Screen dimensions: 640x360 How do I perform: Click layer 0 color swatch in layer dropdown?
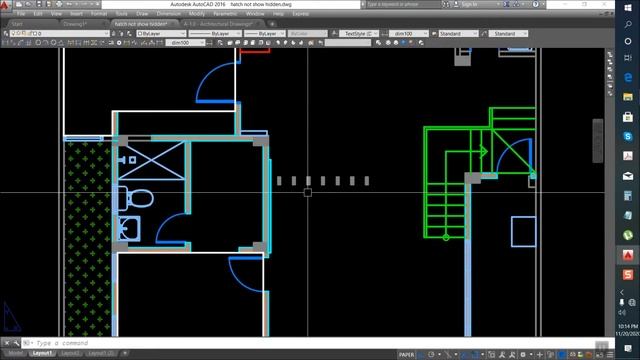click(x=34, y=33)
